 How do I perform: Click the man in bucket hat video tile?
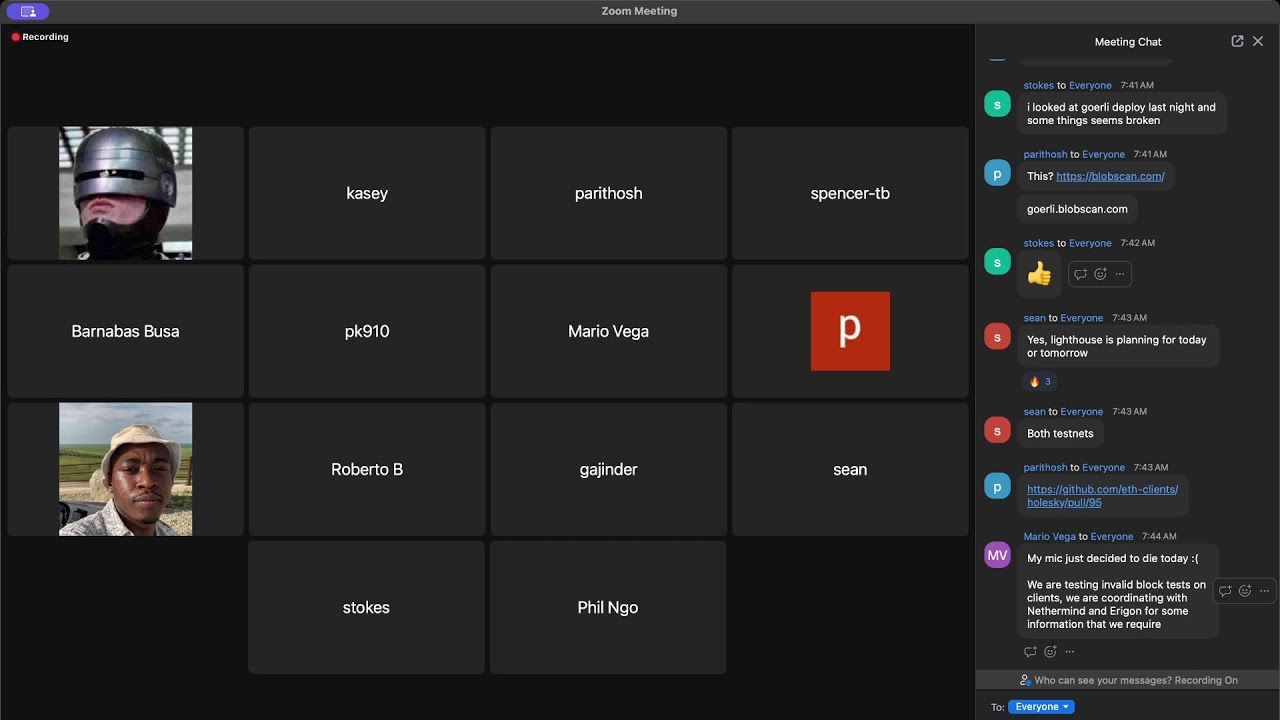[125, 469]
